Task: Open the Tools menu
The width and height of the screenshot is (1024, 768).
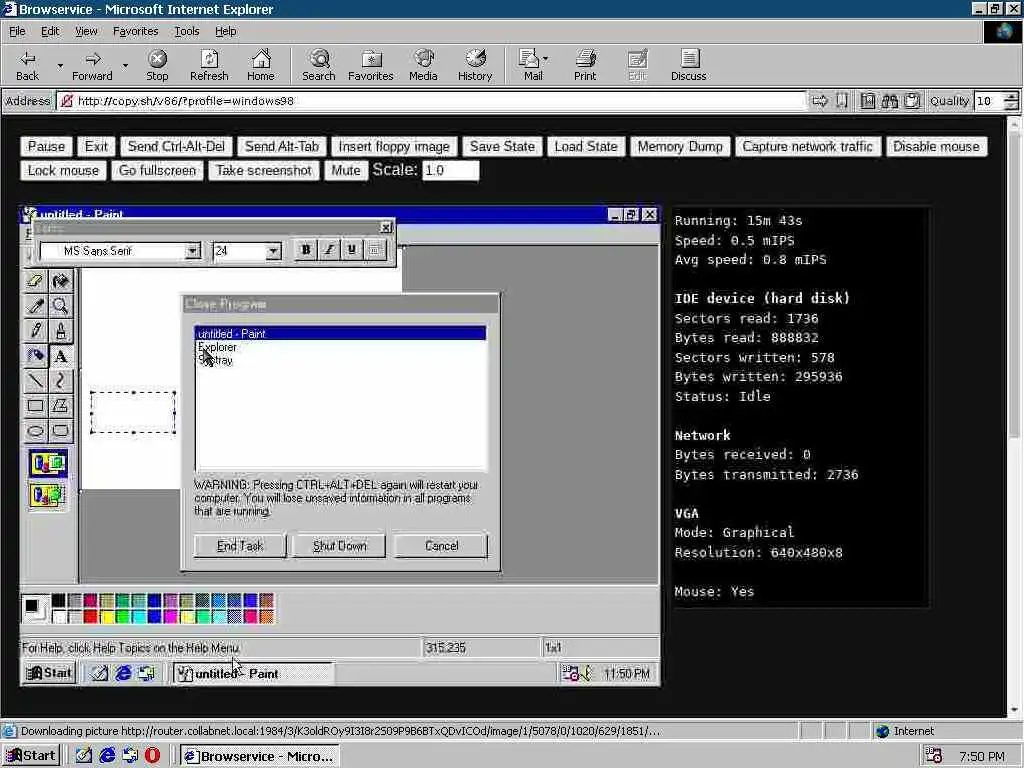Action: coord(186,31)
